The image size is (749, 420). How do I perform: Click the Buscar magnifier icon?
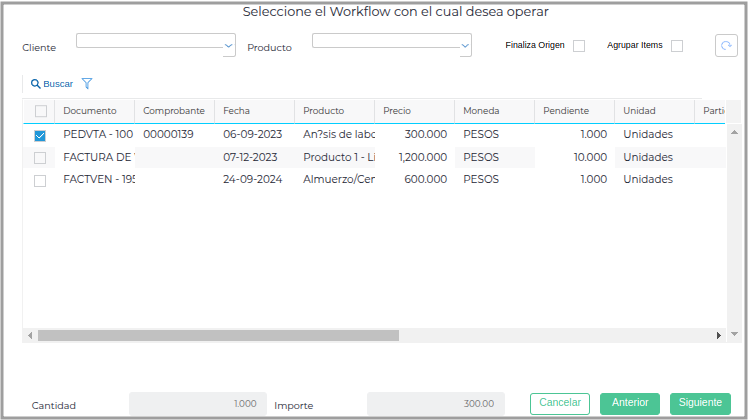(36, 85)
